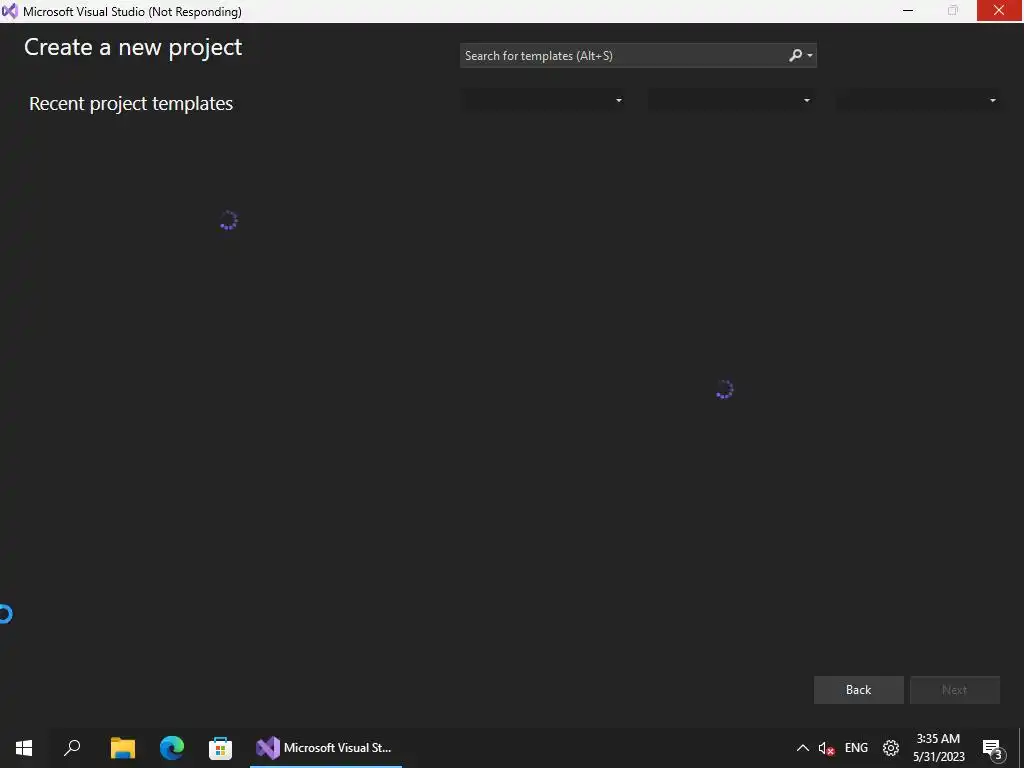Open the notification center icon
The image size is (1024, 768).
click(993, 748)
